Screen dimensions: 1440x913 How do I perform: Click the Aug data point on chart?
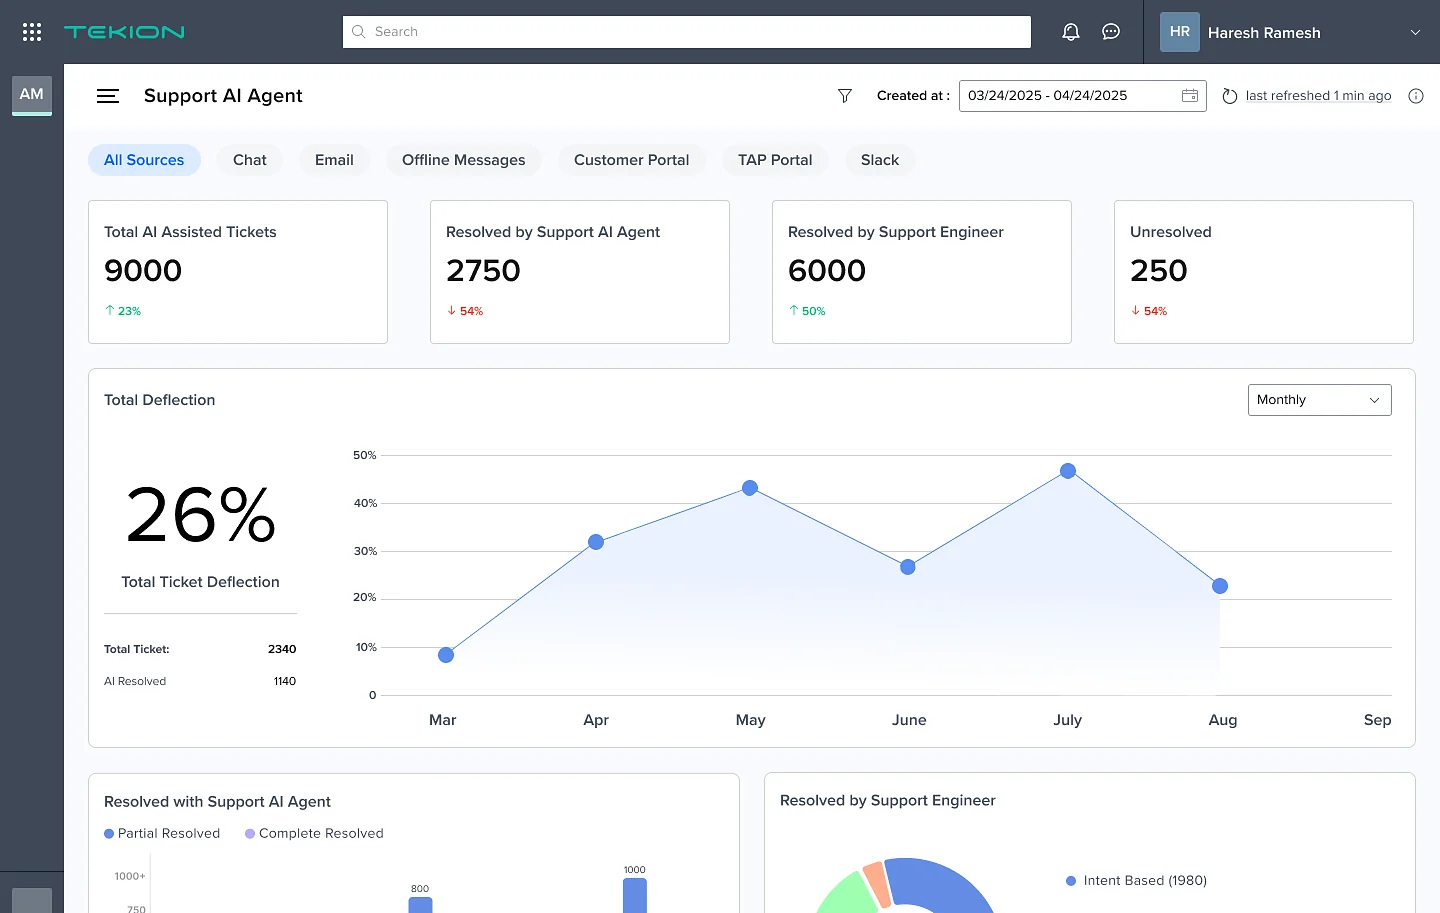coord(1220,586)
